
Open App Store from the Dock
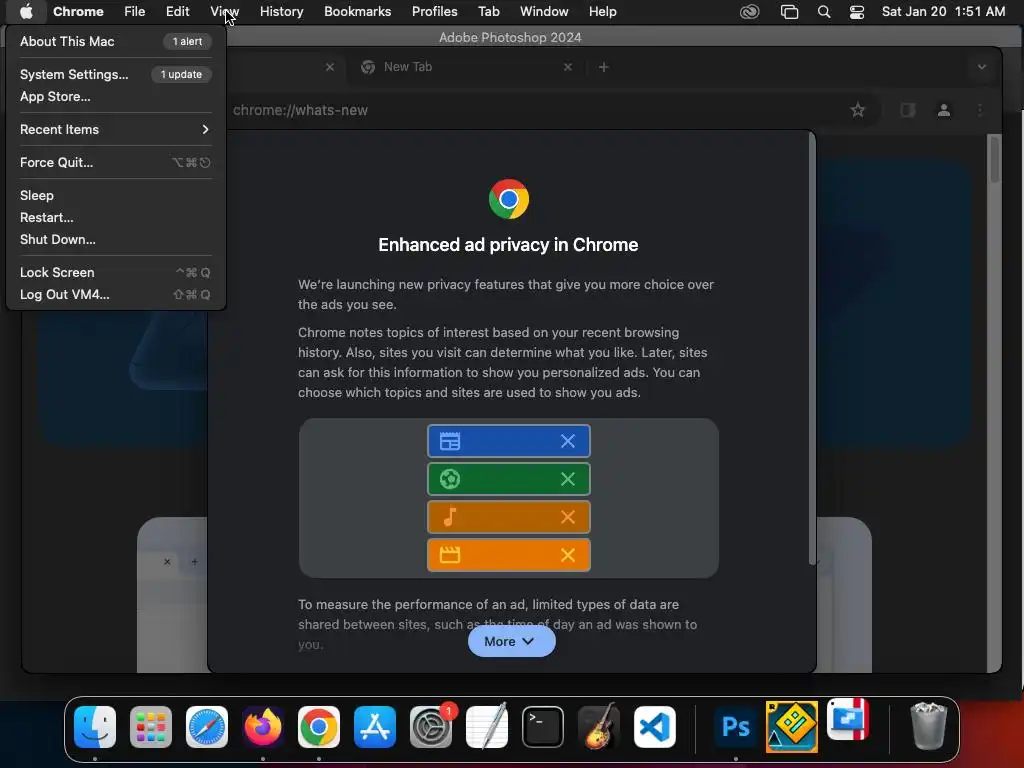(x=375, y=726)
